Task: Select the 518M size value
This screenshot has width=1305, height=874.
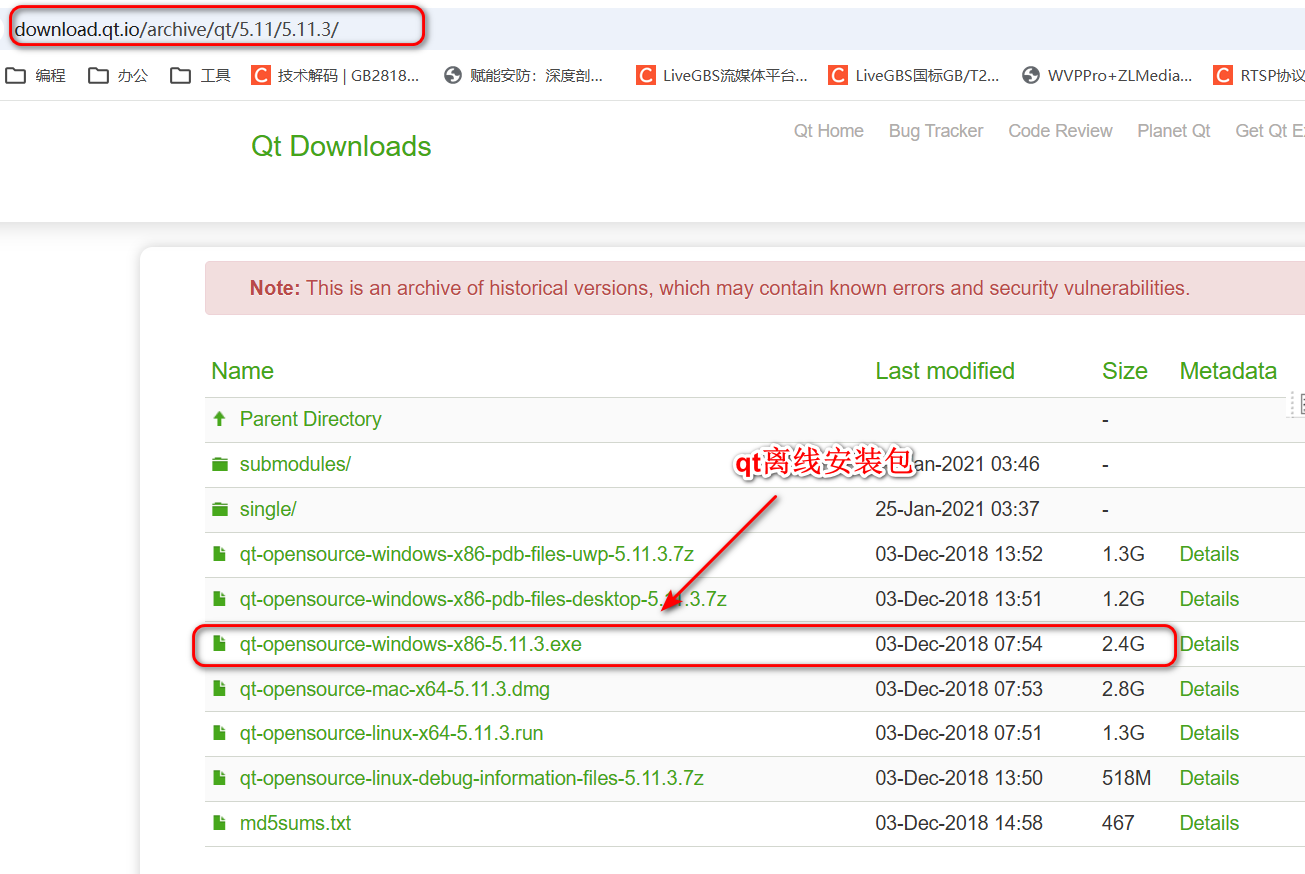Action: [1126, 778]
